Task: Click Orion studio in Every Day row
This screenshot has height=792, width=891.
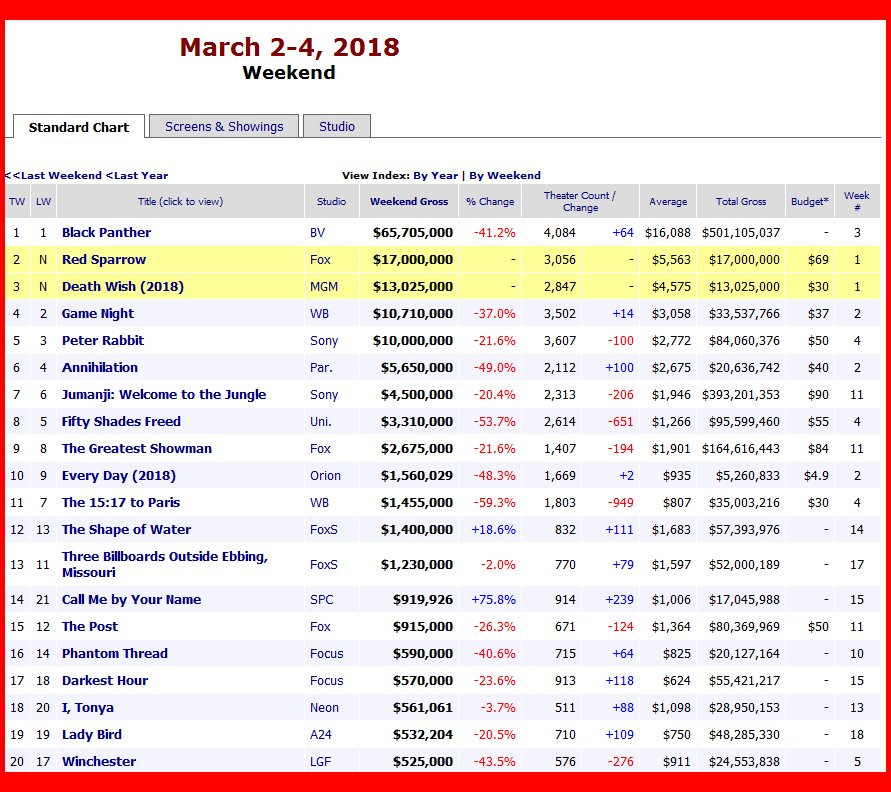Action: click(x=326, y=476)
